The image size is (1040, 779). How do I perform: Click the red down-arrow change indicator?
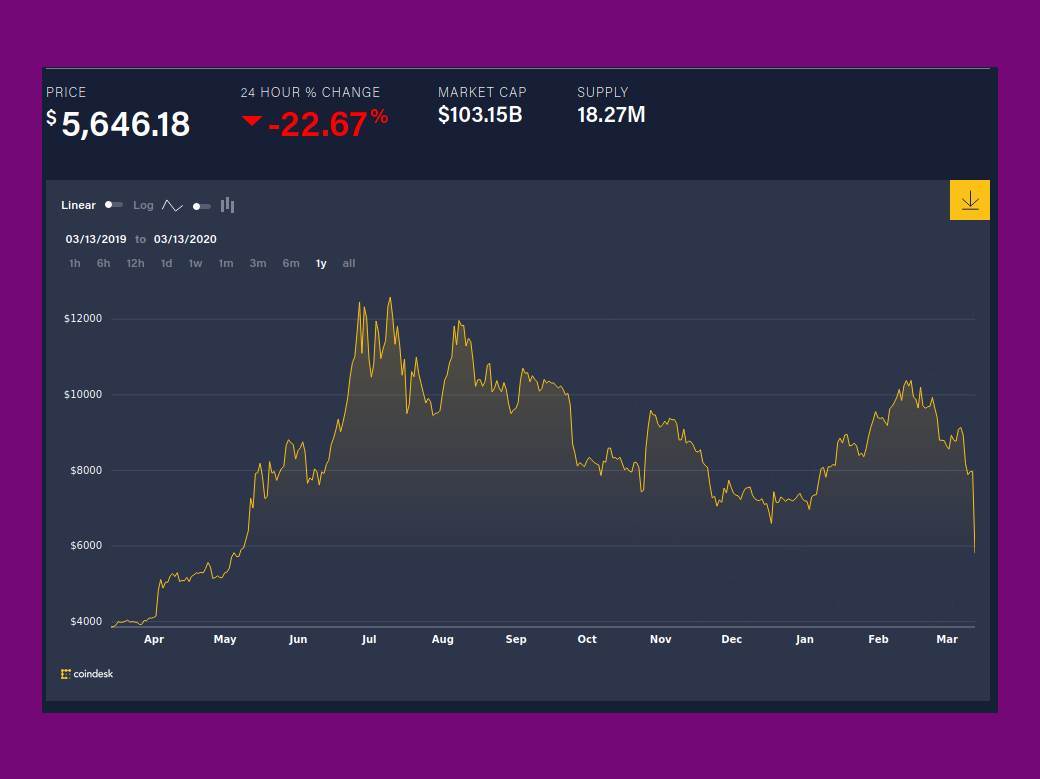point(252,122)
